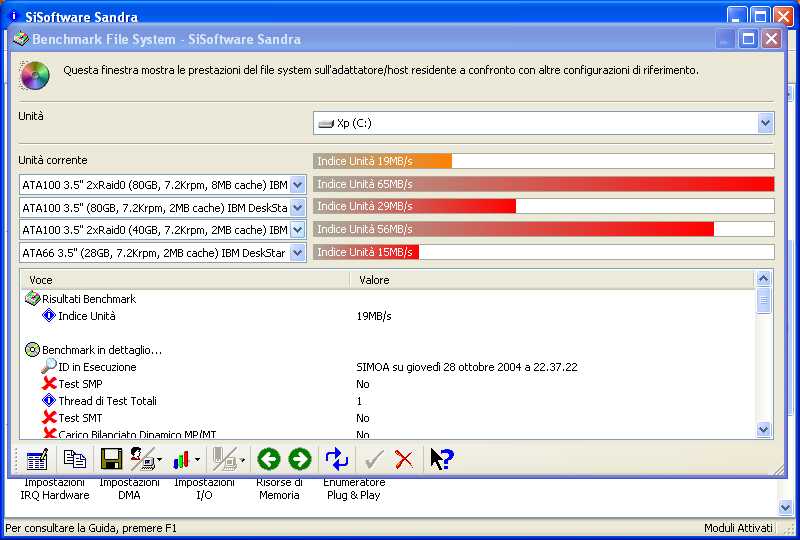This screenshot has width=800, height=540.
Task: Activate the What's This help pointer icon
Action: pos(441,459)
